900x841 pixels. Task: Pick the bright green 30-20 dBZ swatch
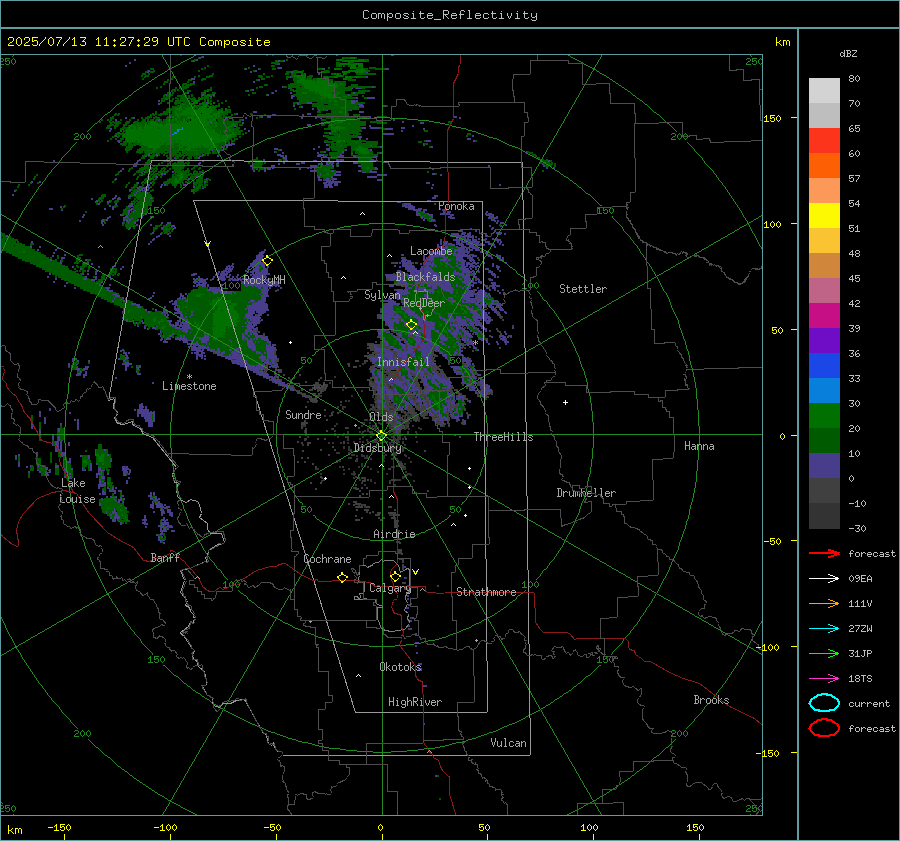pyautogui.click(x=824, y=416)
